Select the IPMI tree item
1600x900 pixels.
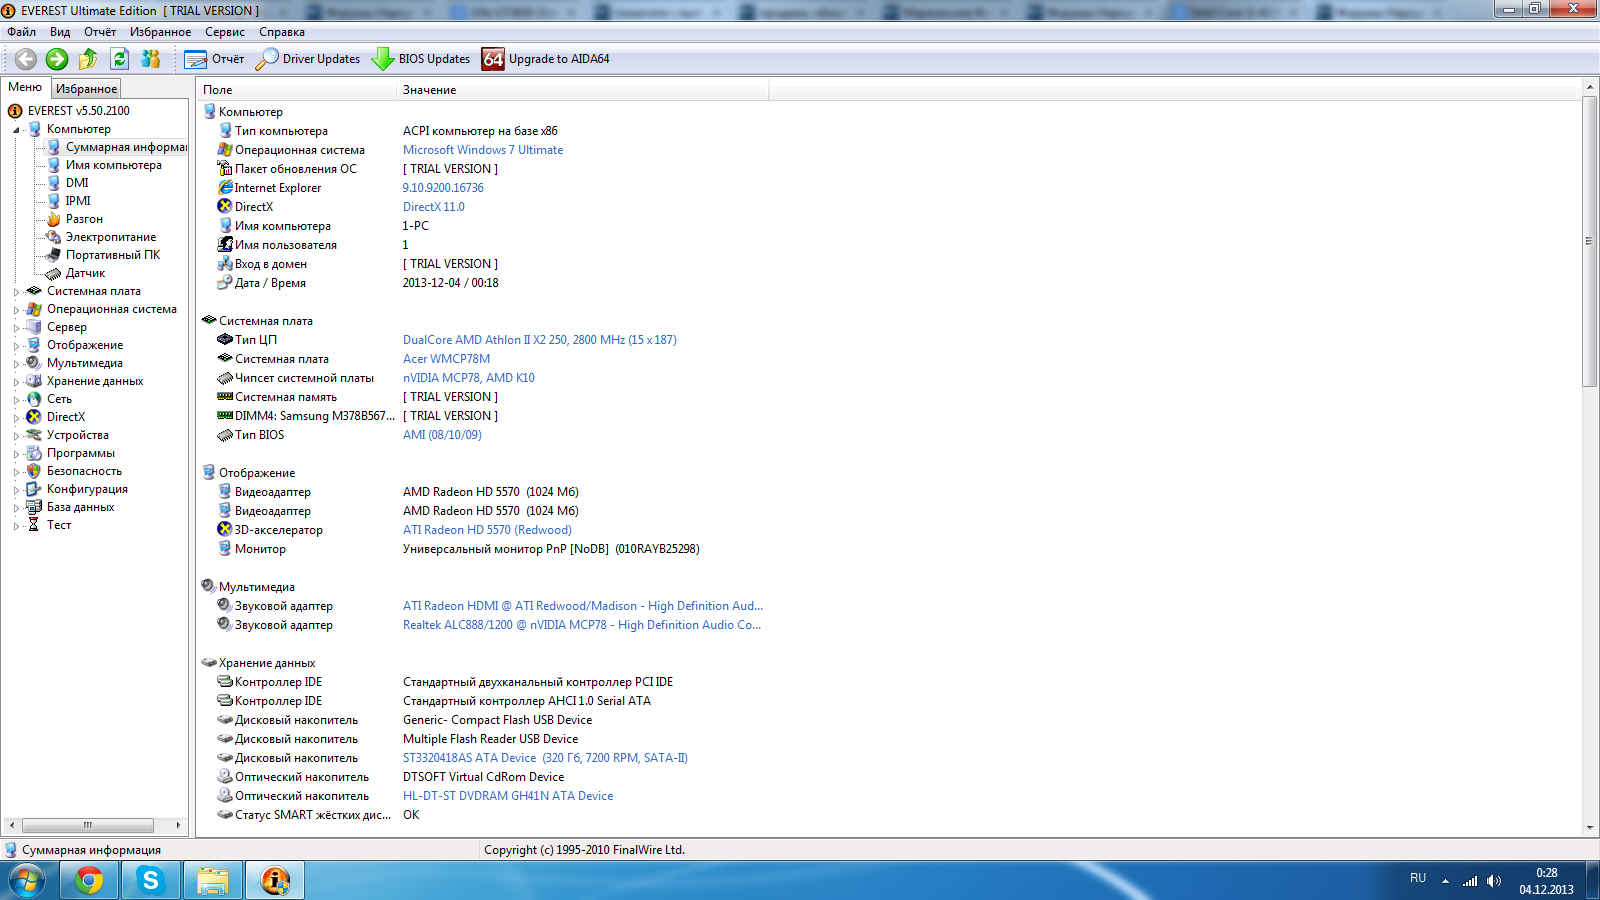click(x=78, y=201)
